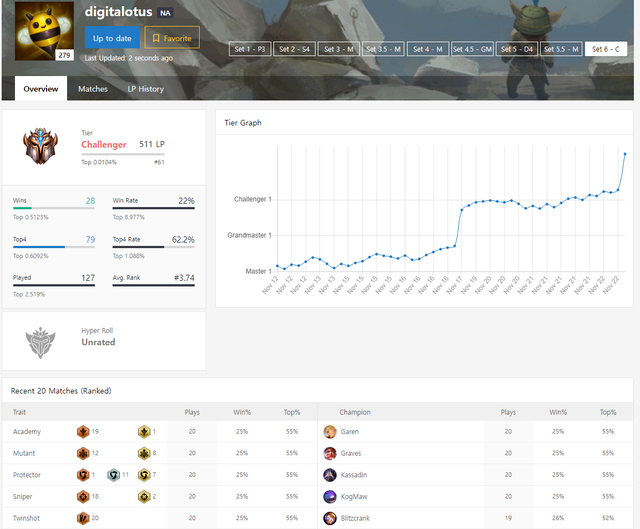Click Mutant bronze trait icon with 12
640x529 pixels.
click(83, 453)
